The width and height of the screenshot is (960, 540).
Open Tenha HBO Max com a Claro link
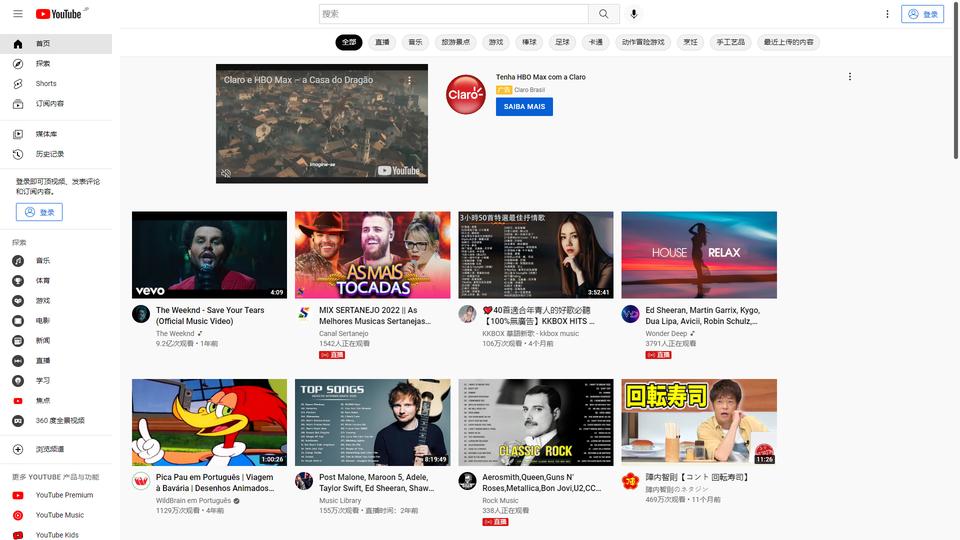pyautogui.click(x=541, y=77)
